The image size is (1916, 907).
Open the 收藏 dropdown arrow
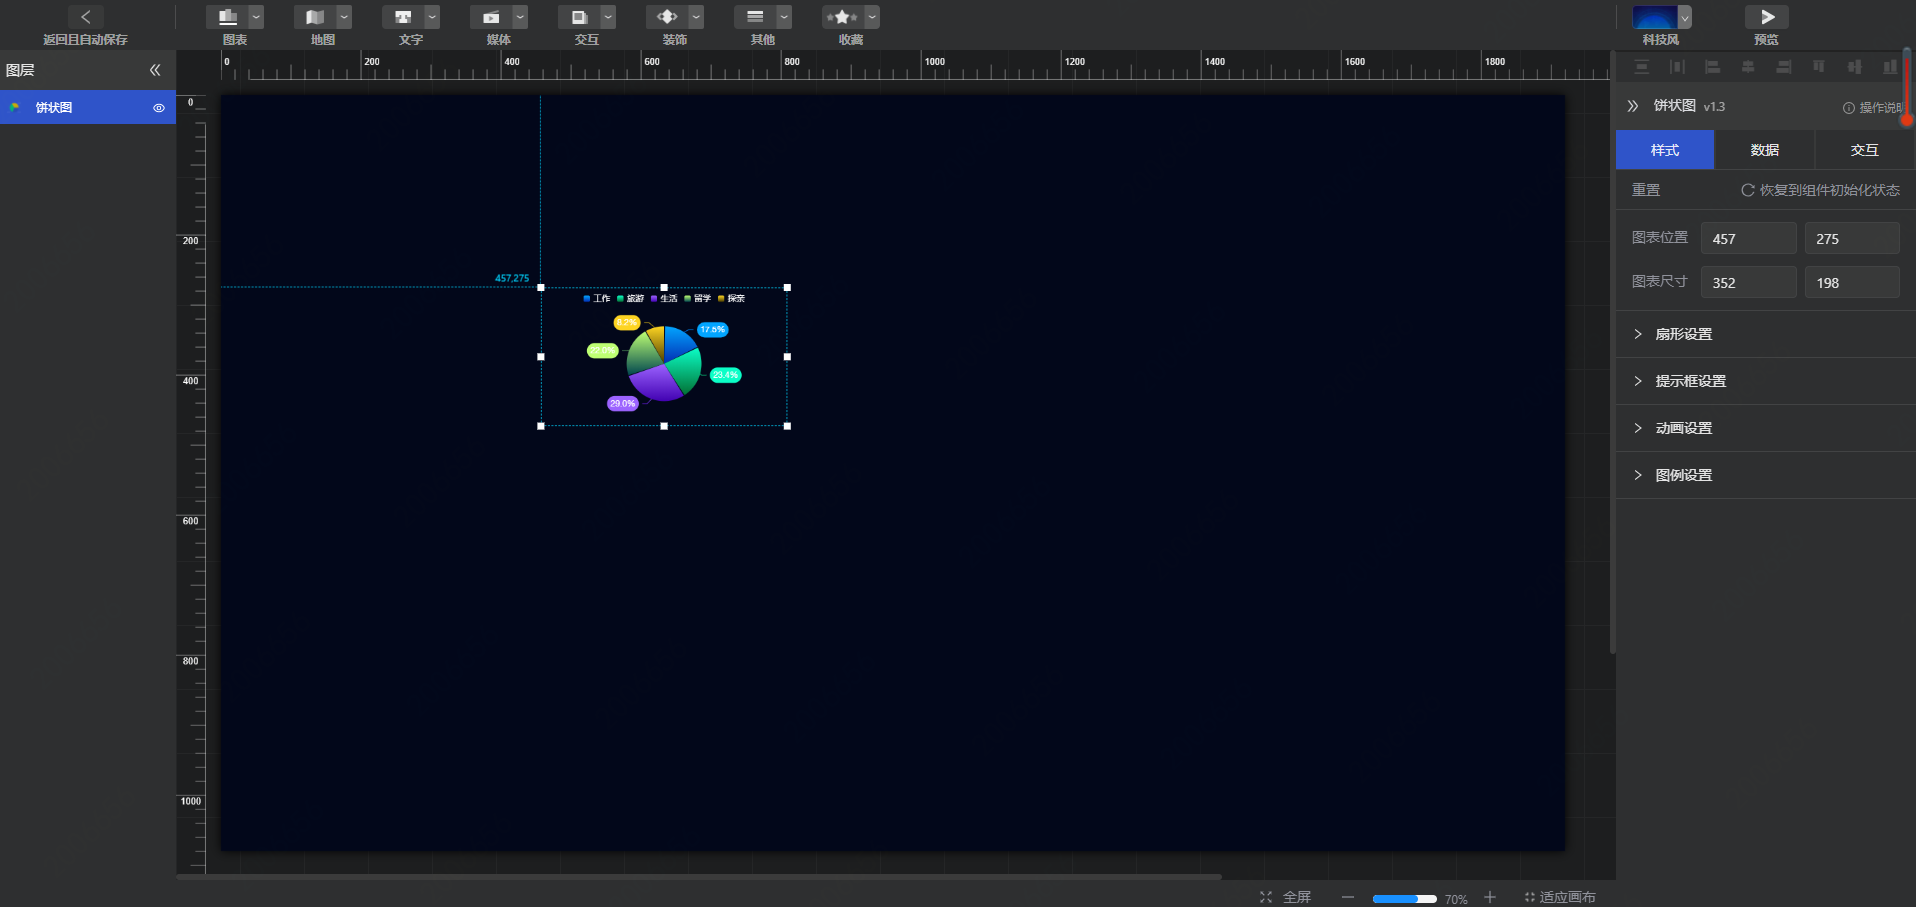coord(872,17)
